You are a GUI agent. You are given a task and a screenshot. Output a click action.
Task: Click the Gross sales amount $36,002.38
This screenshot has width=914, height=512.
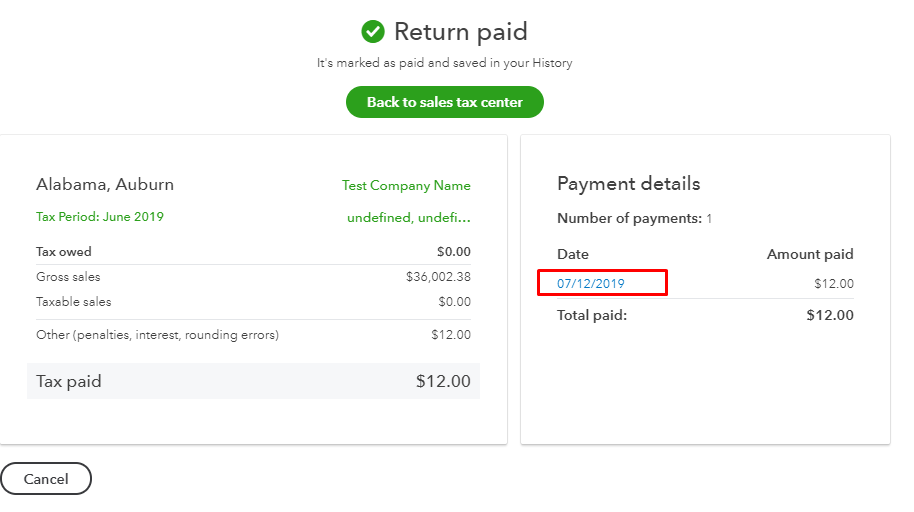click(438, 277)
